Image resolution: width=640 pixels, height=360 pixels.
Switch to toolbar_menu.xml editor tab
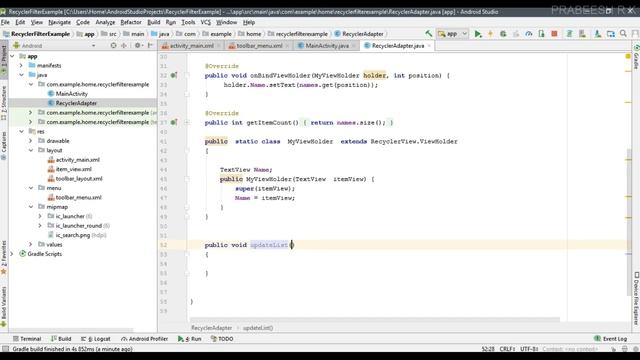[259, 46]
